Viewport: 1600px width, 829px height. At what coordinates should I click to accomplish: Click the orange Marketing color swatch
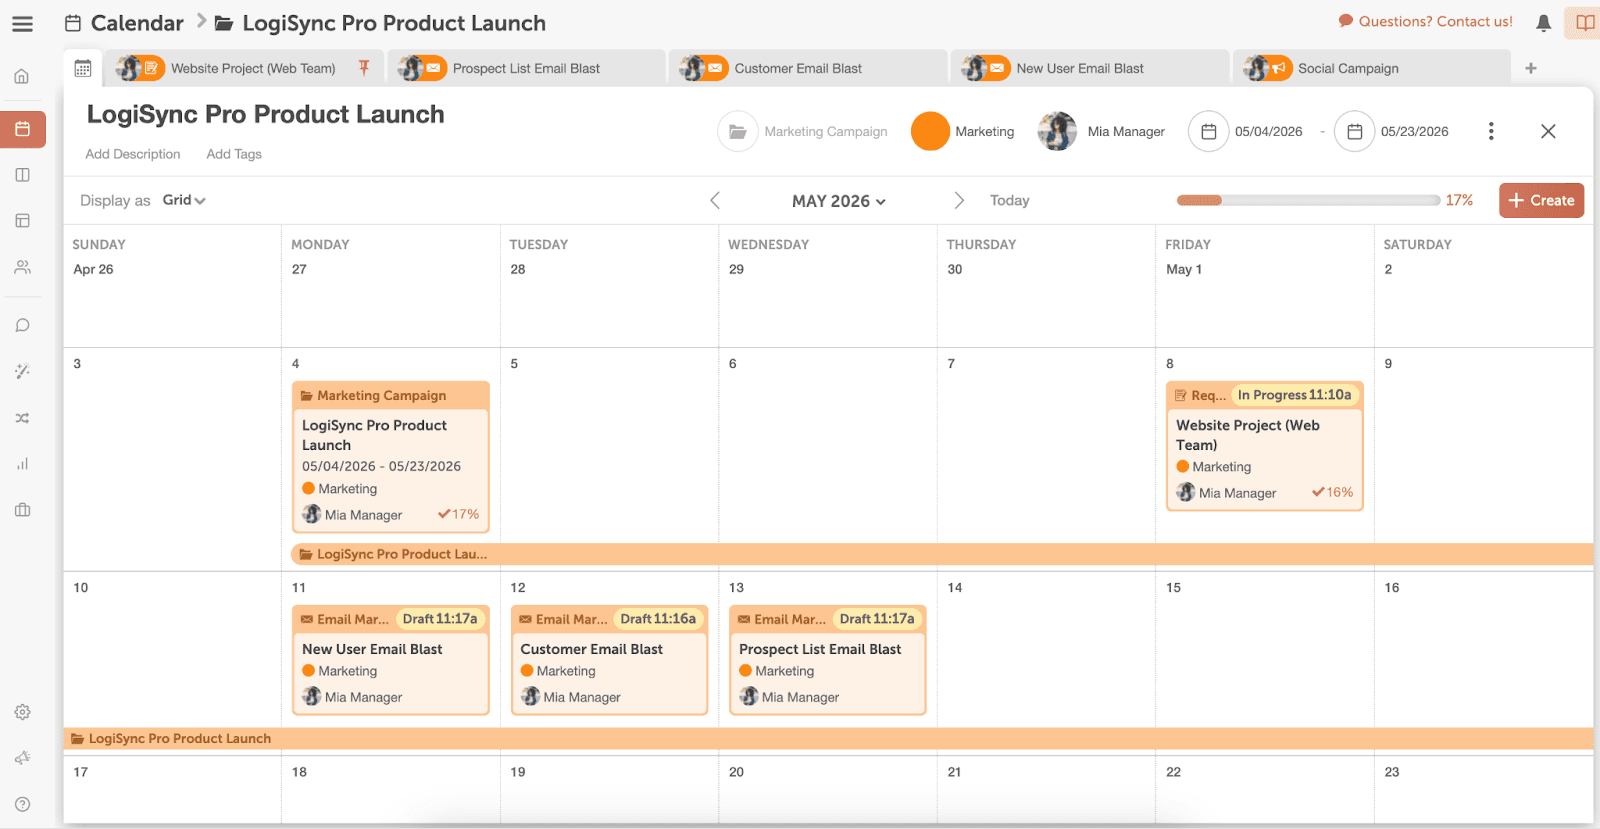[929, 131]
